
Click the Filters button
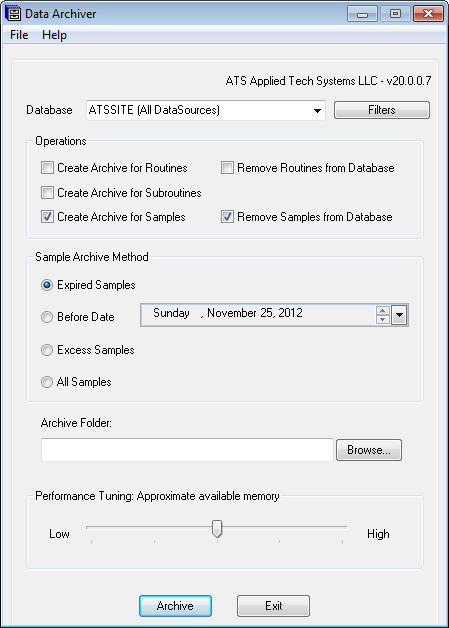pyautogui.click(x=382, y=110)
